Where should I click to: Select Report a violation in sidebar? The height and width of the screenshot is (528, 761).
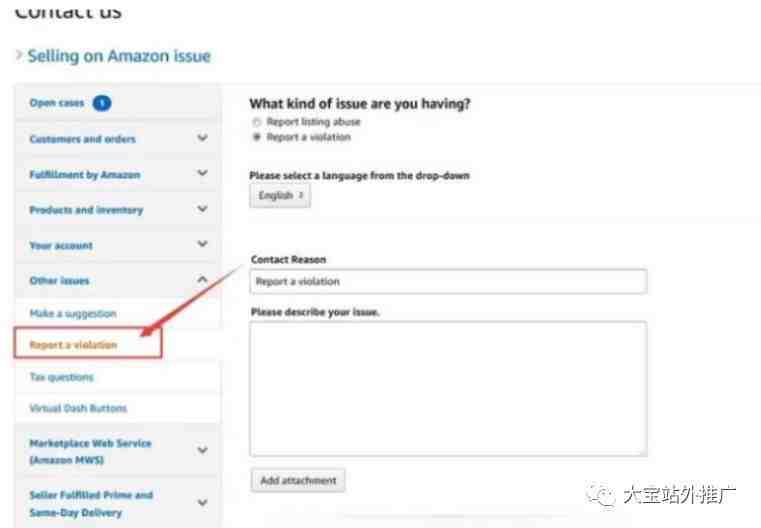[x=73, y=345]
